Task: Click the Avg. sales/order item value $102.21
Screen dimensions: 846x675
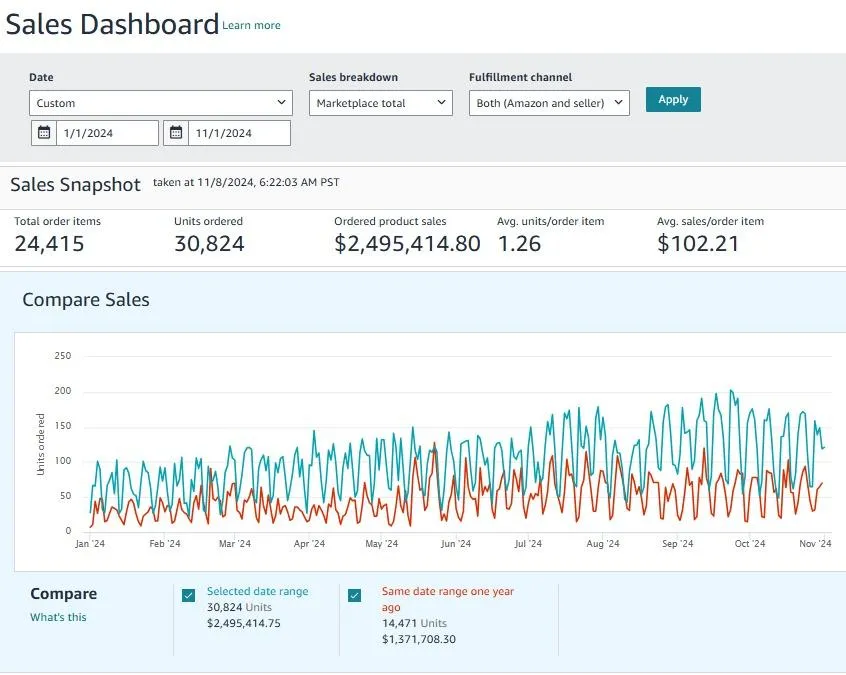Action: [x=698, y=244]
